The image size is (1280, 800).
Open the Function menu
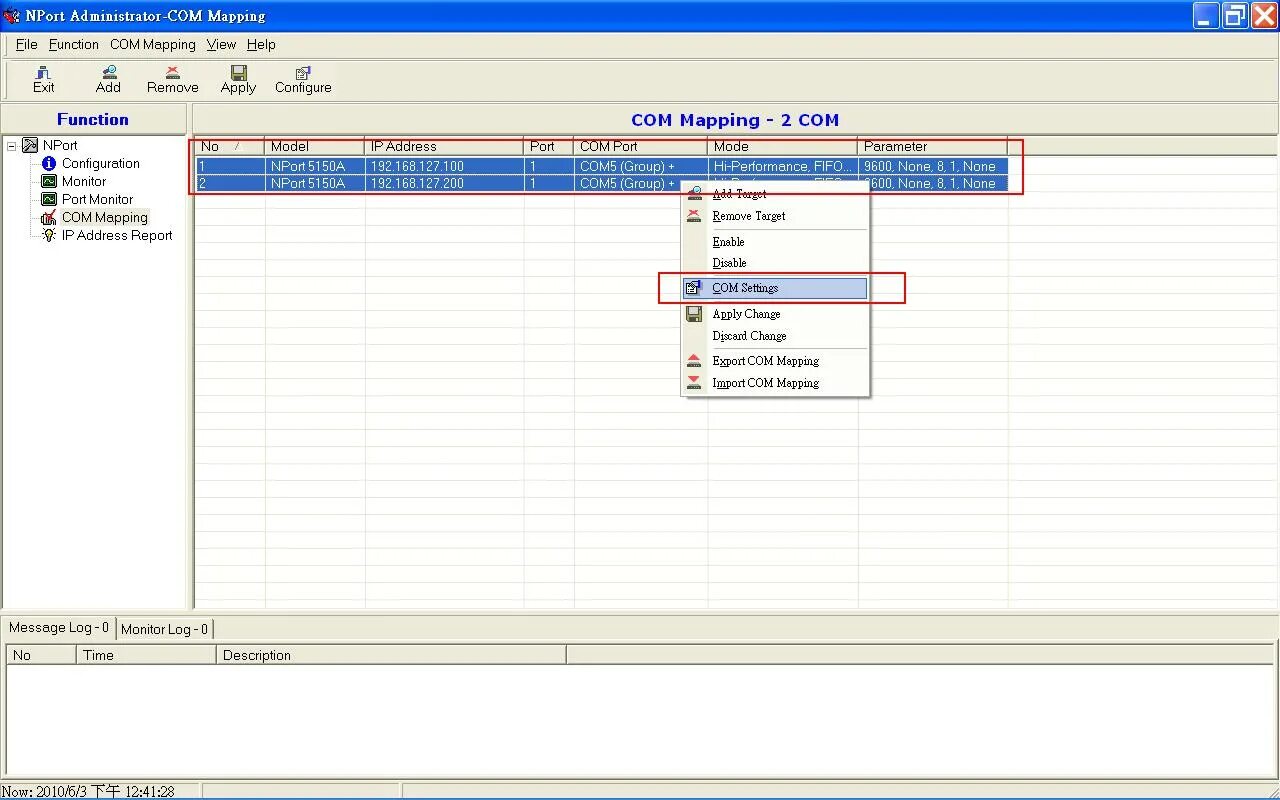click(74, 44)
